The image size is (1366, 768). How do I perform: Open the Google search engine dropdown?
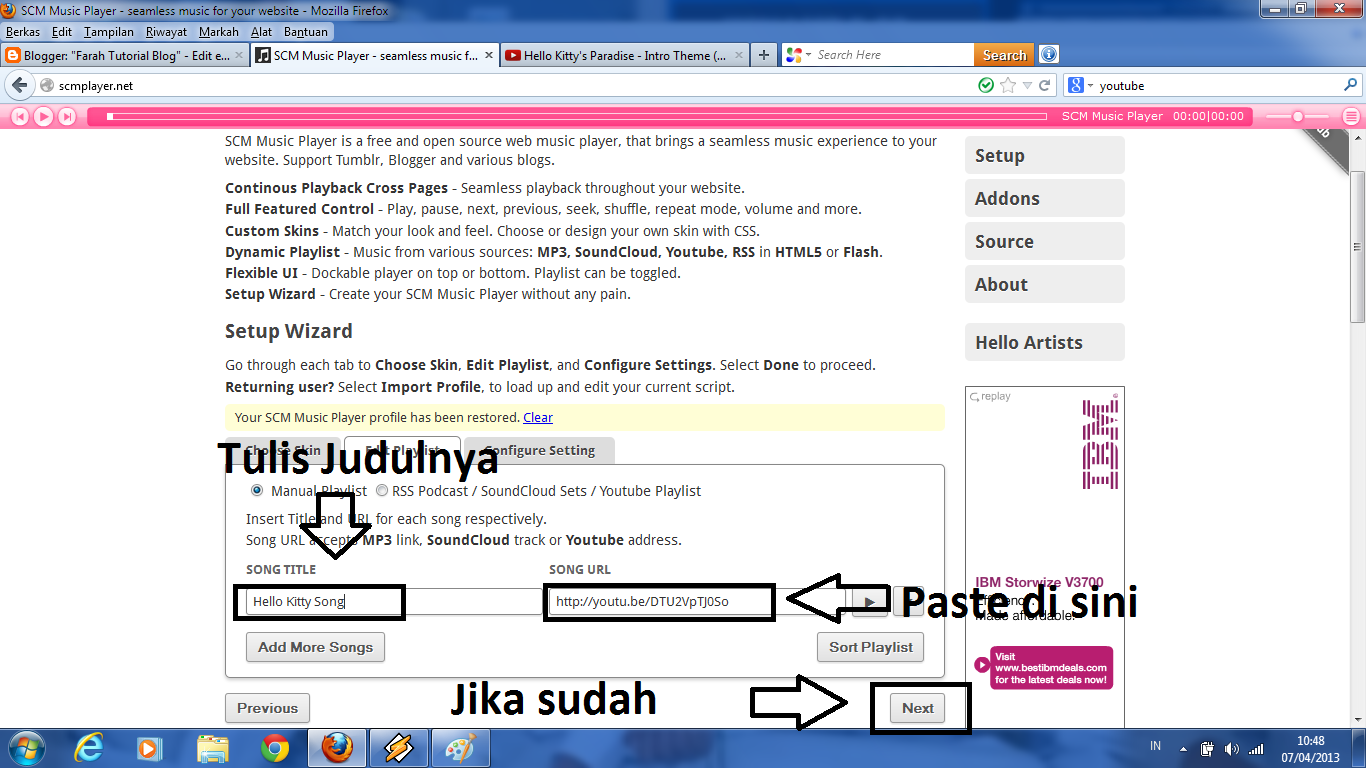pos(1080,85)
